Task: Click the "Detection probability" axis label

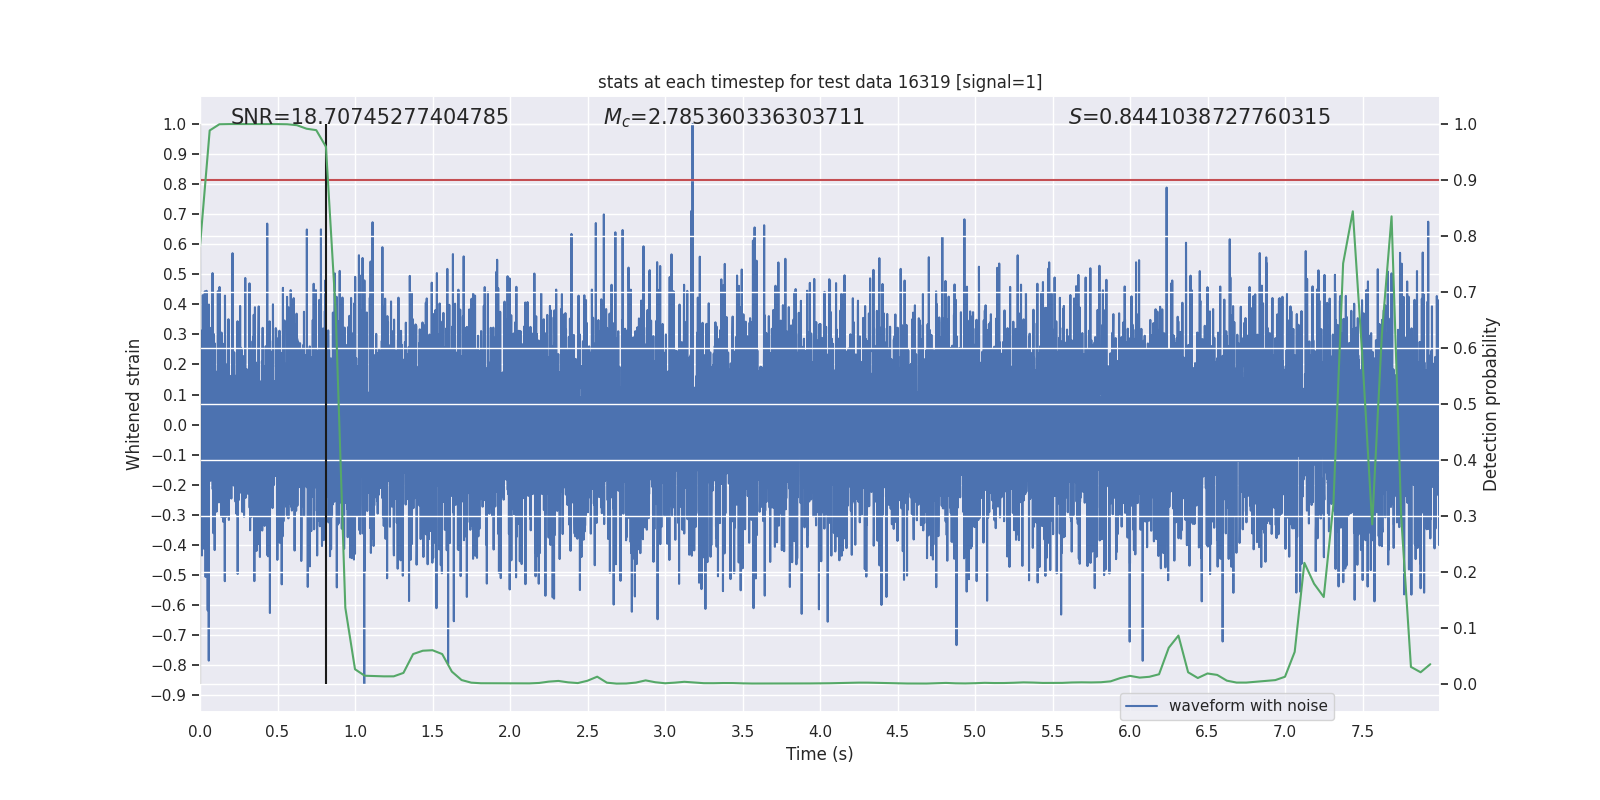Action: 1491,404
